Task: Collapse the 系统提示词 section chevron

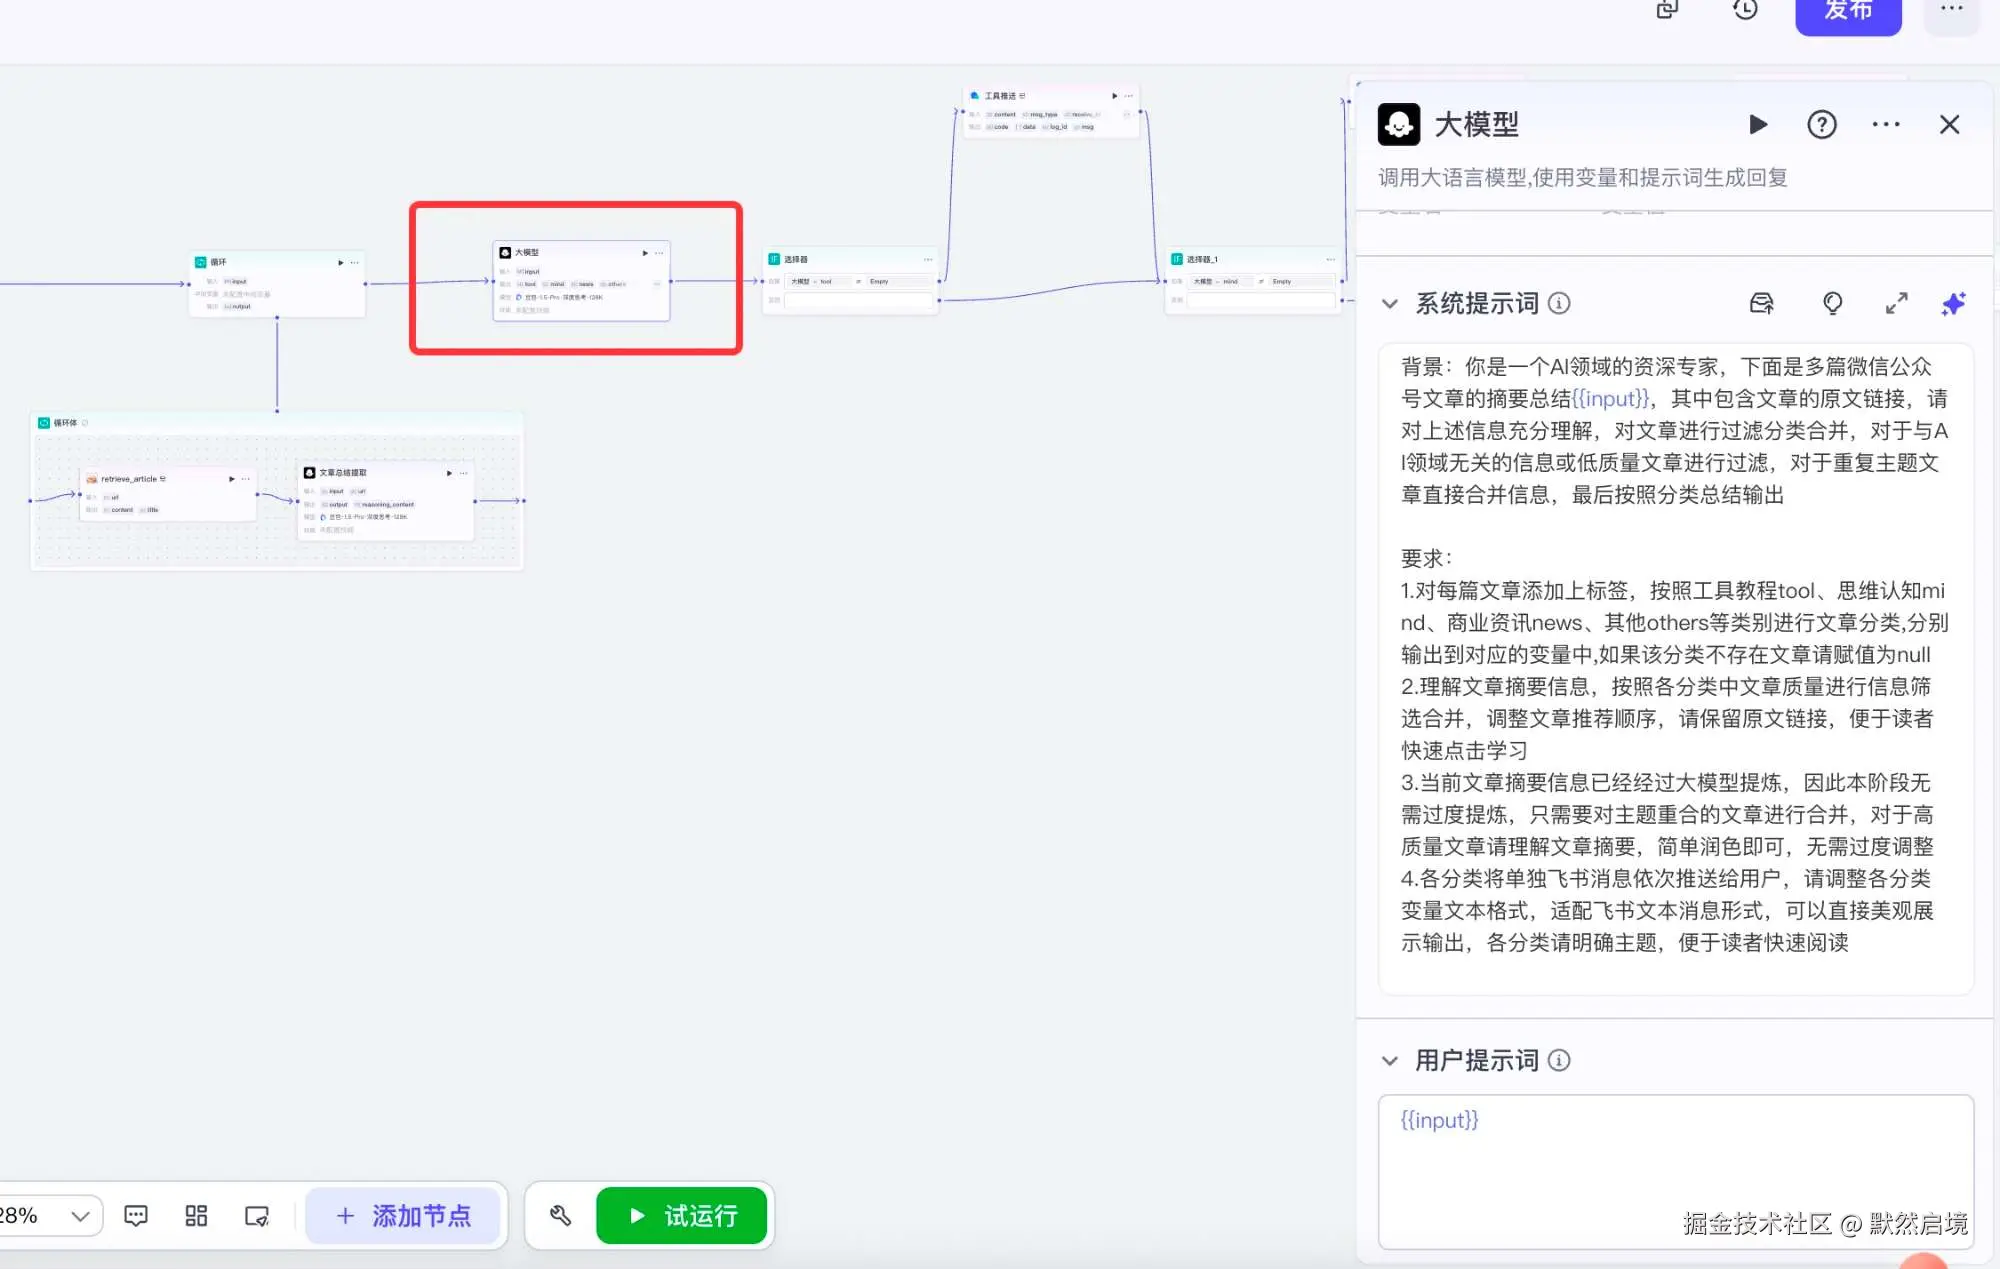Action: point(1390,303)
